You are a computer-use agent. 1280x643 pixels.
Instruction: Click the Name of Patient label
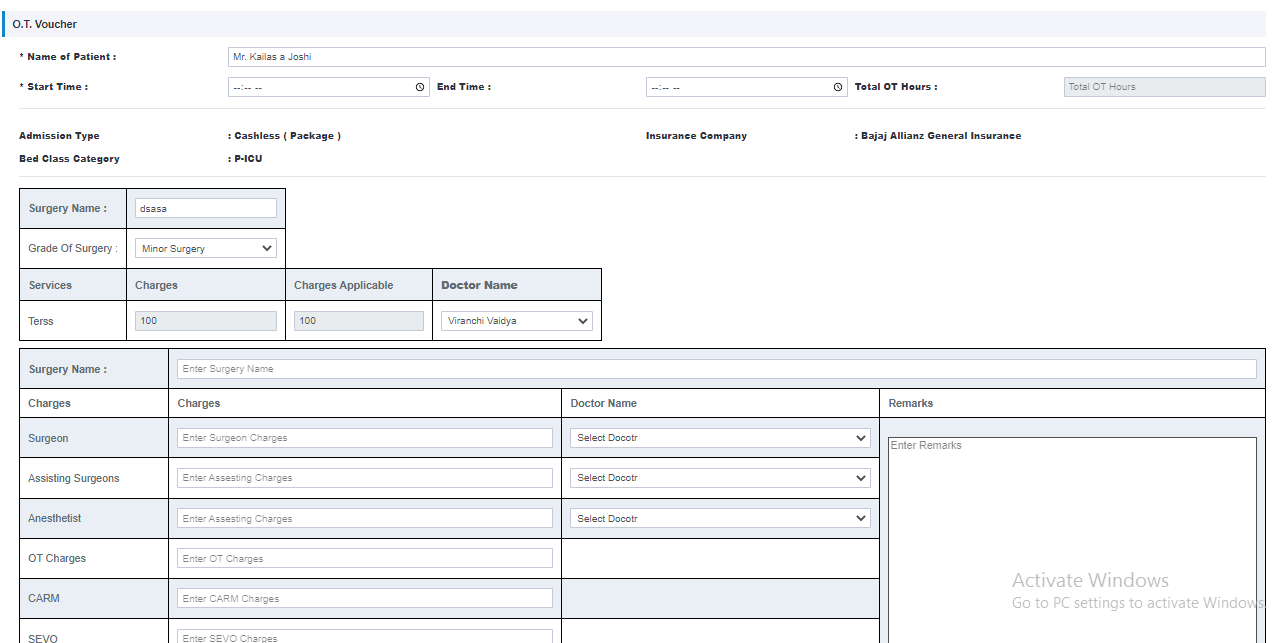(x=68, y=57)
